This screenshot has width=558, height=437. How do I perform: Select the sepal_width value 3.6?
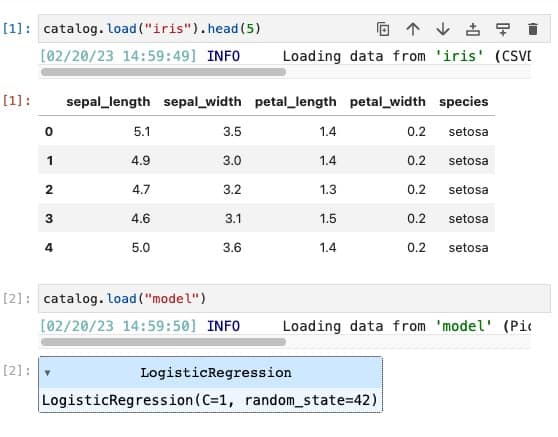pos(232,247)
